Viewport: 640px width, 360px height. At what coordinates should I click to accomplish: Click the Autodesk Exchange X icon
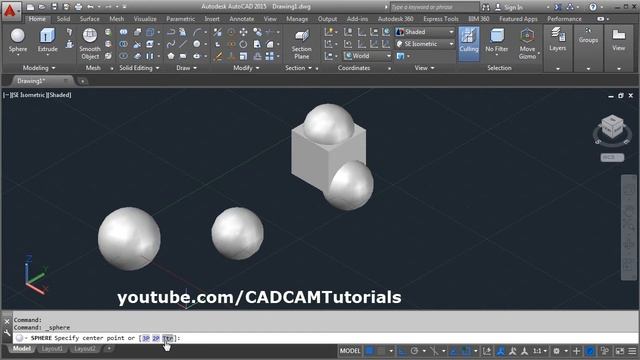point(558,7)
